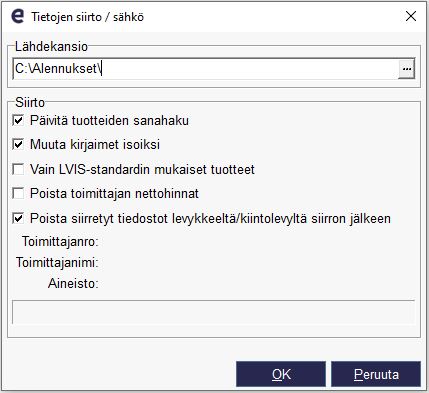The height and width of the screenshot is (393, 429).
Task: Click into the Lähdekansio path field
Action: point(205,69)
